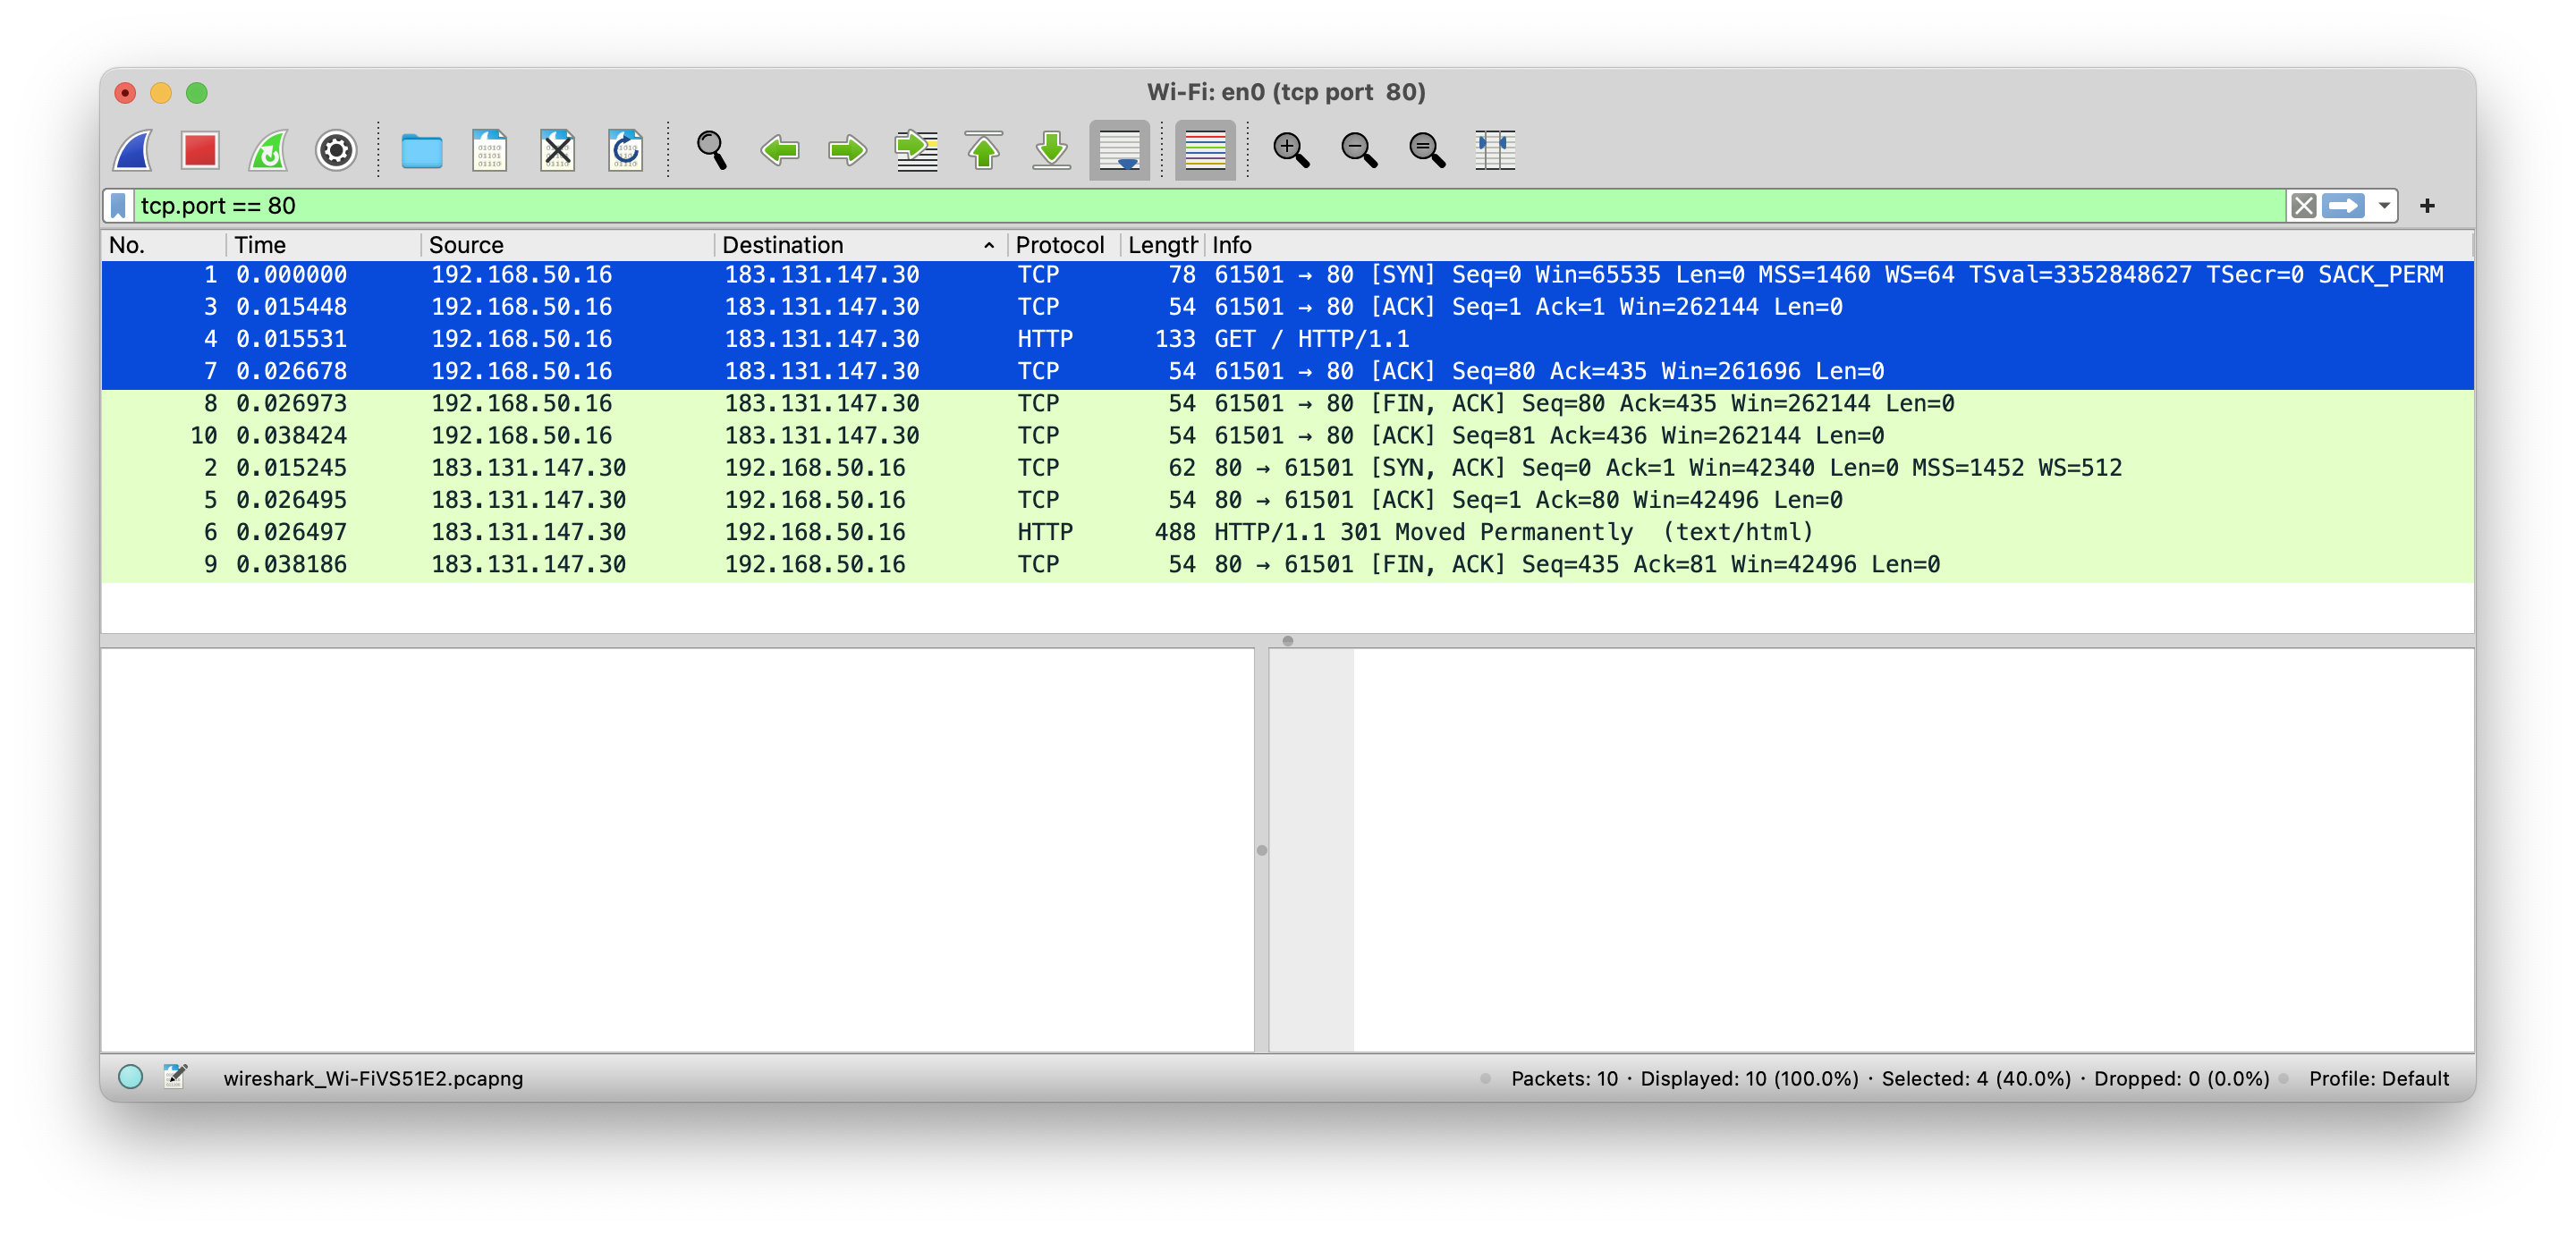The width and height of the screenshot is (2576, 1234).
Task: Open capture options gear icon
Action: (x=336, y=151)
